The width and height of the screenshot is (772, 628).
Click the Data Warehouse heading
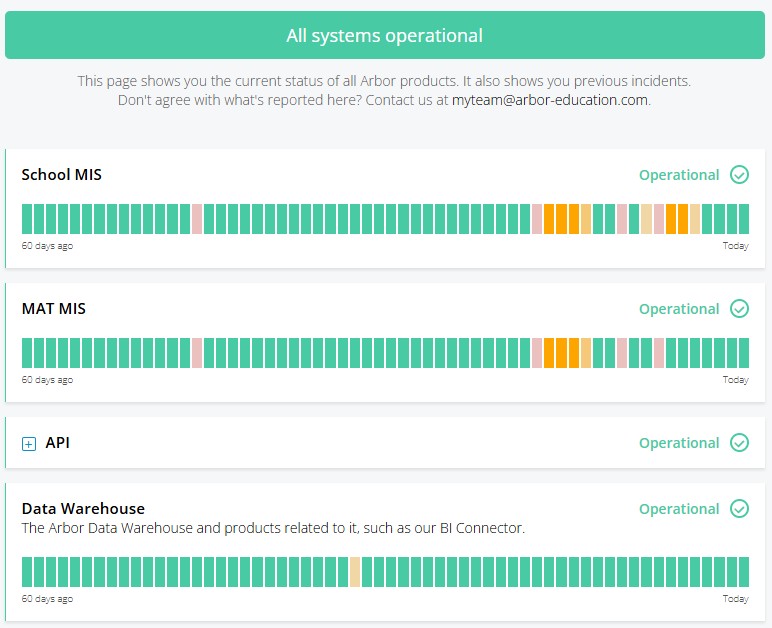(x=83, y=509)
